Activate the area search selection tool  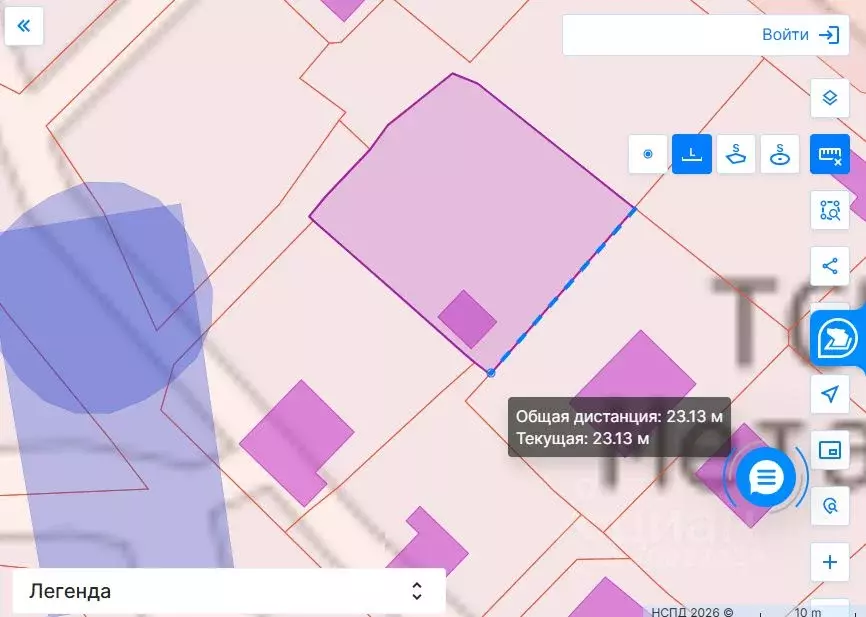click(829, 210)
